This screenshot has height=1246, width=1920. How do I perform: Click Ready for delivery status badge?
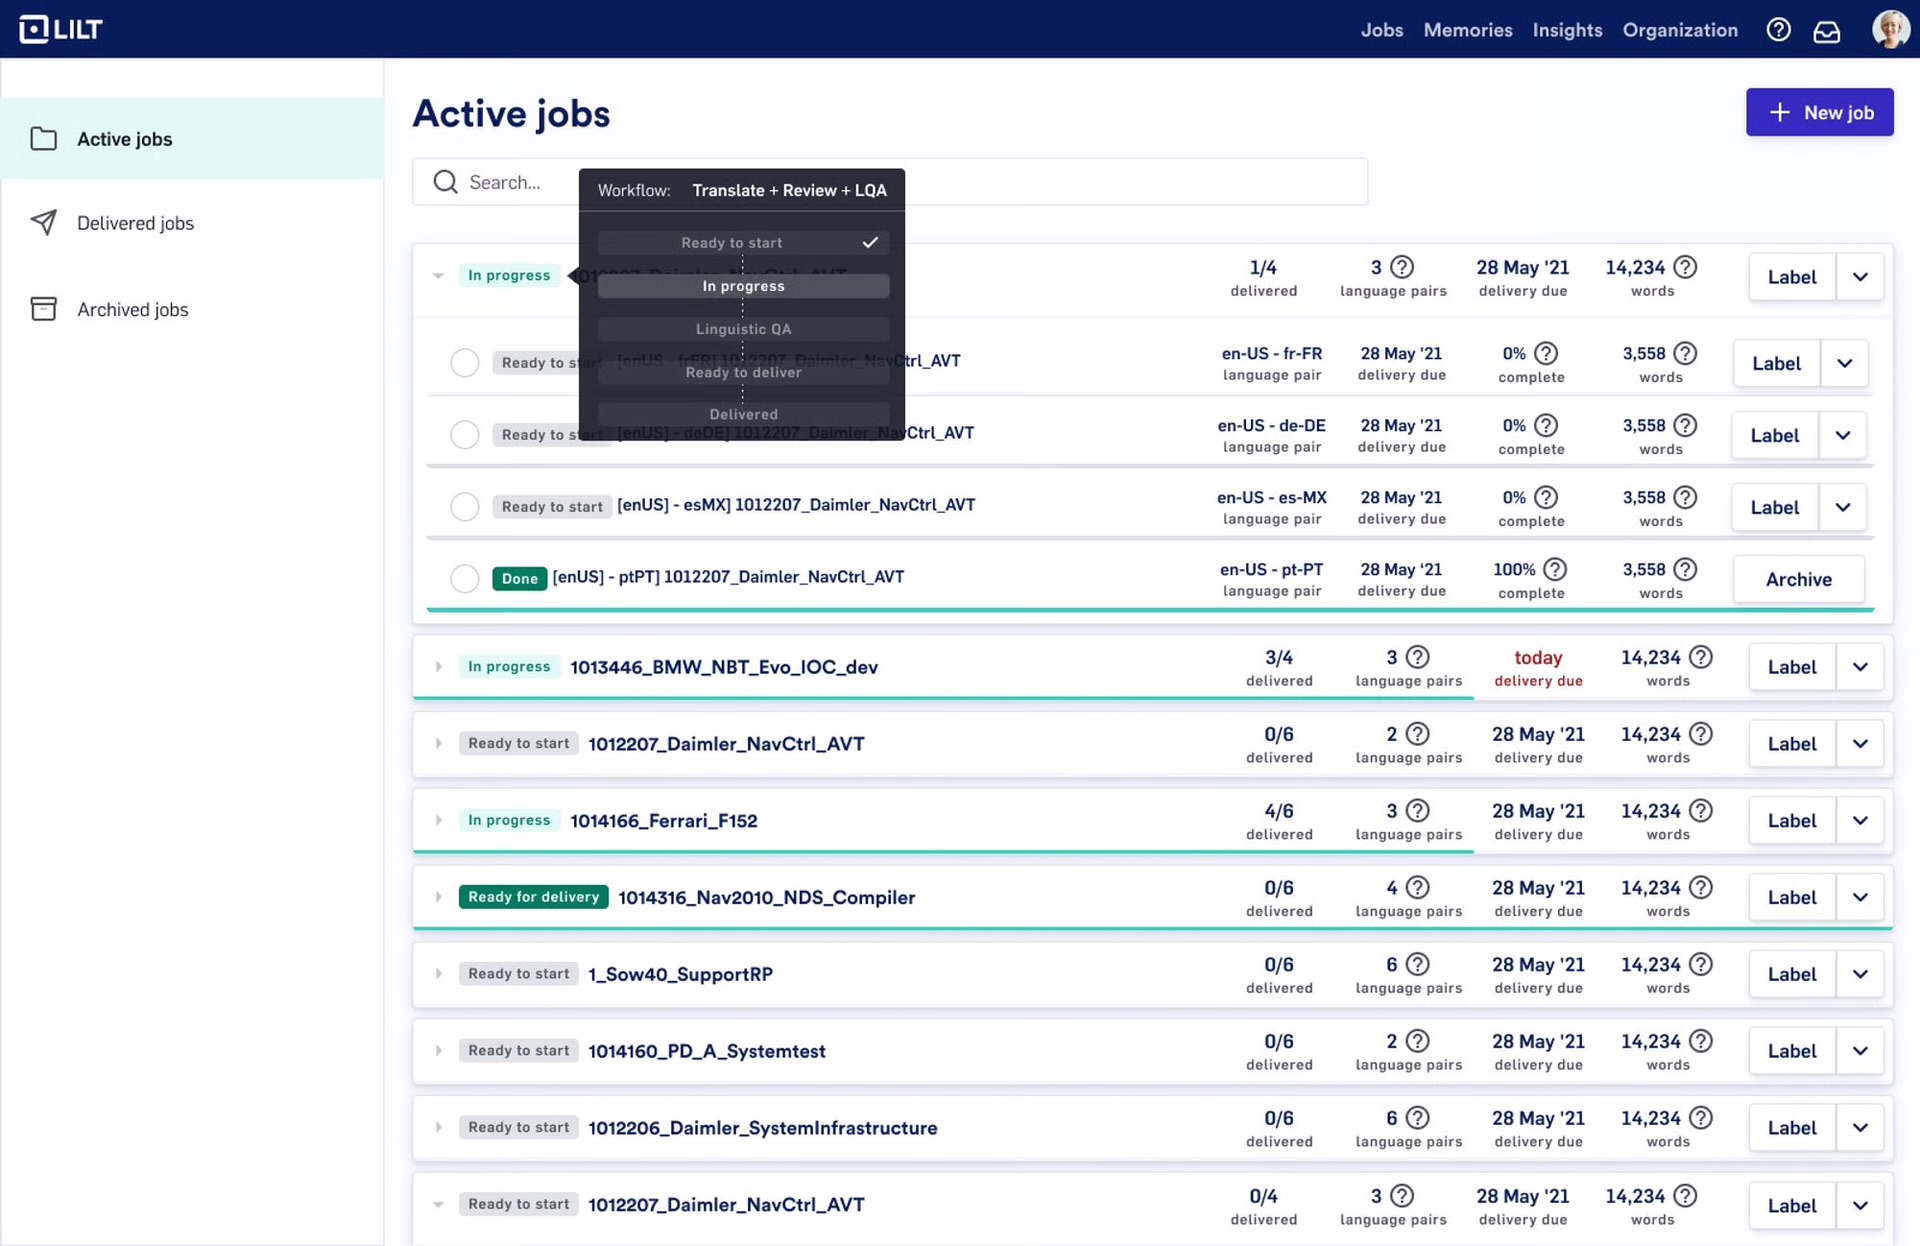click(x=533, y=897)
